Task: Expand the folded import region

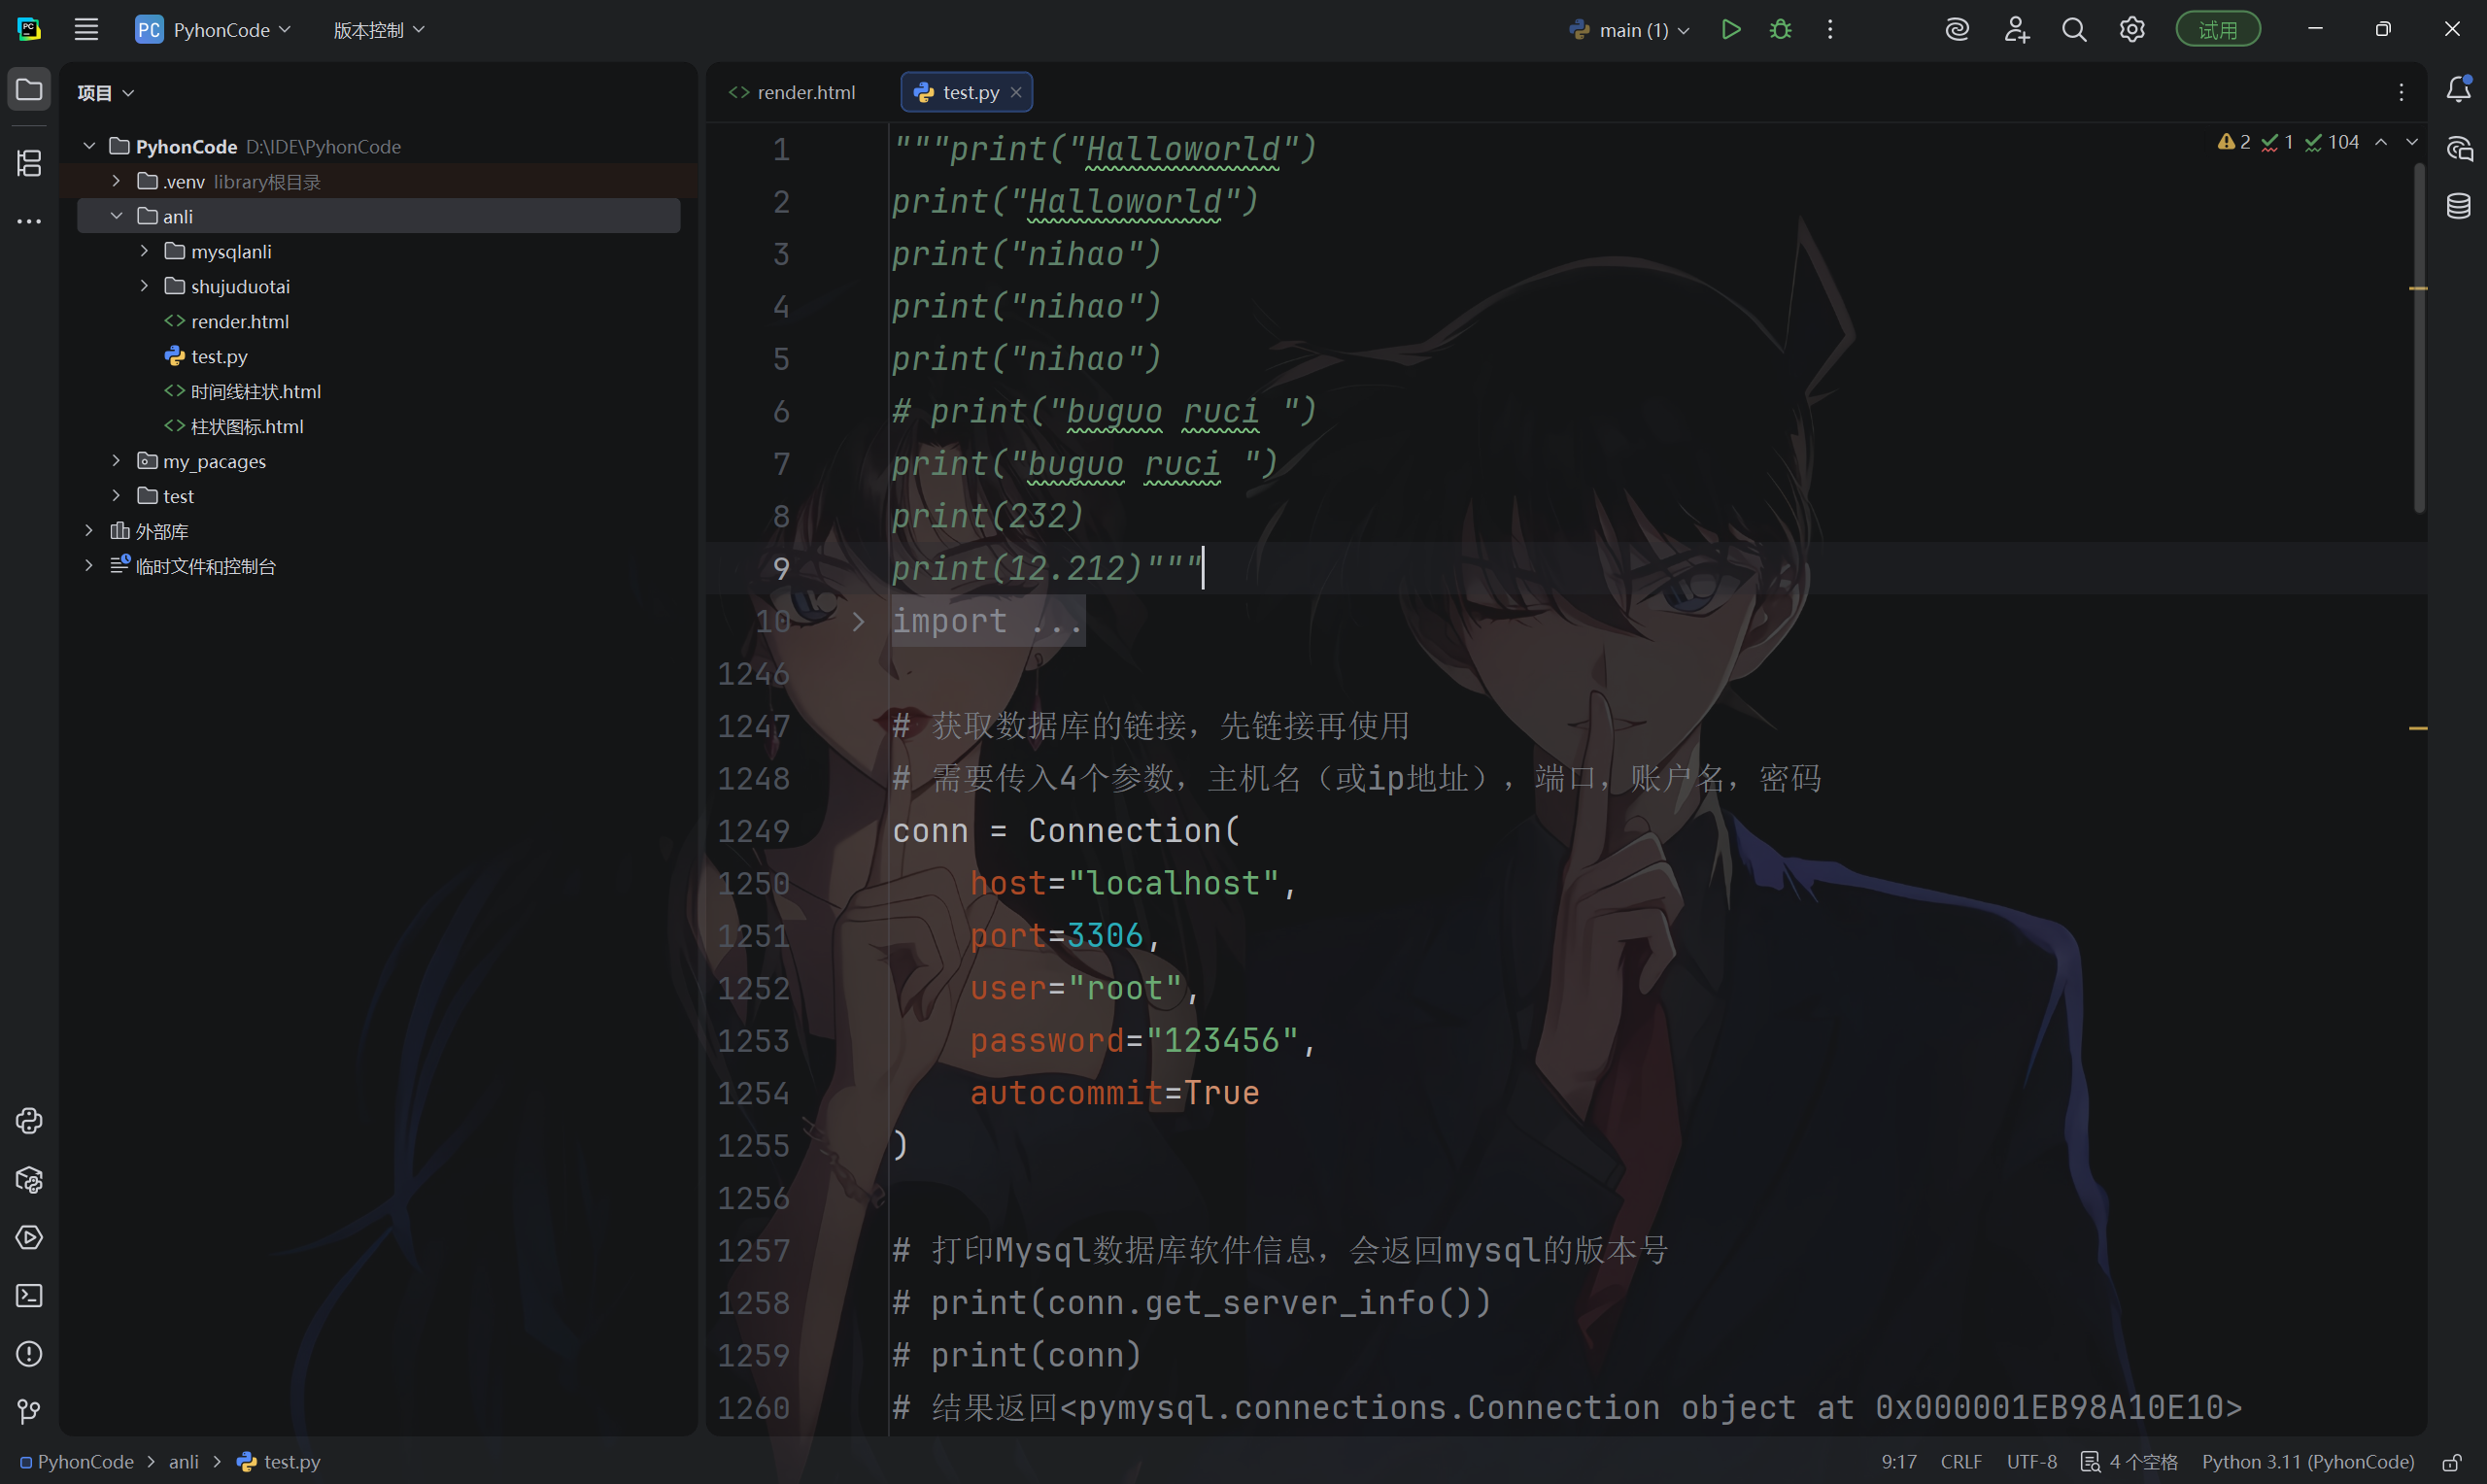Action: (858, 622)
